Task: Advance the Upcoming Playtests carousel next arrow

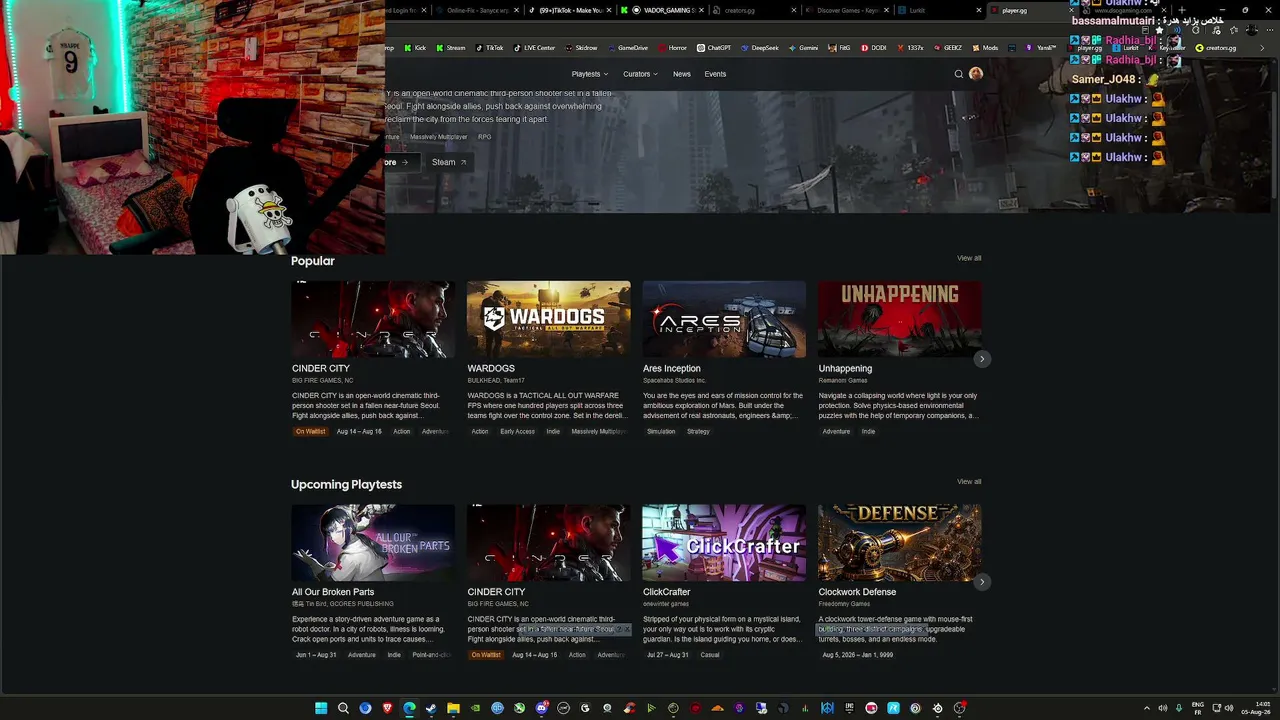Action: pos(982,581)
